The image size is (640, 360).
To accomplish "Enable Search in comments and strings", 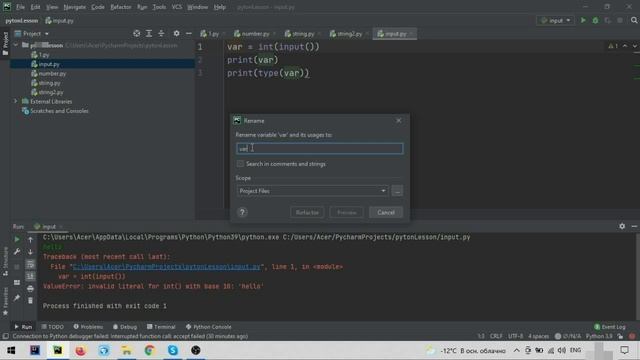I will click(240, 164).
